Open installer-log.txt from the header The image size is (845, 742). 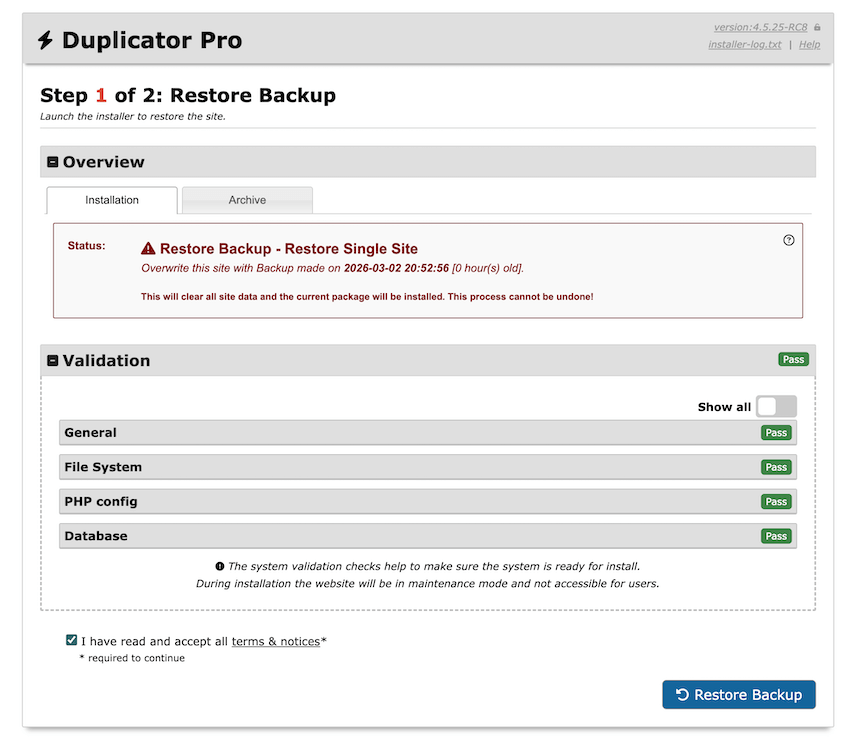tap(745, 44)
